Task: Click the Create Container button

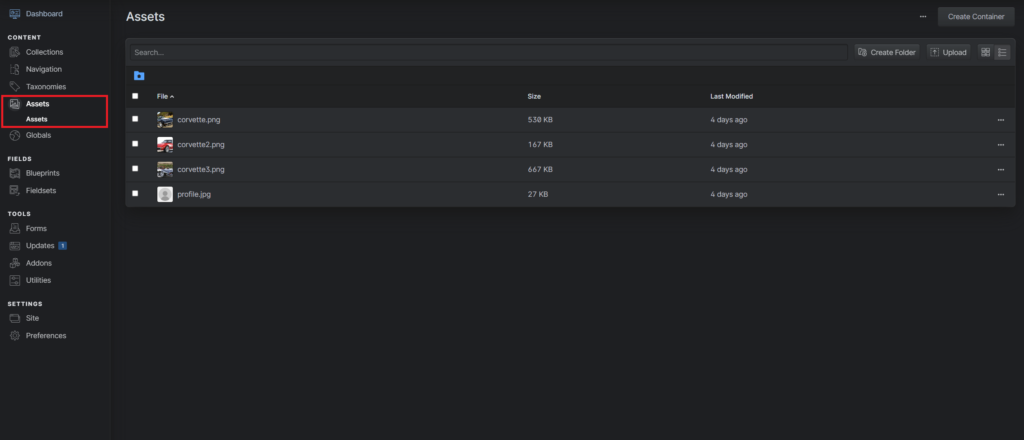Action: 975,17
